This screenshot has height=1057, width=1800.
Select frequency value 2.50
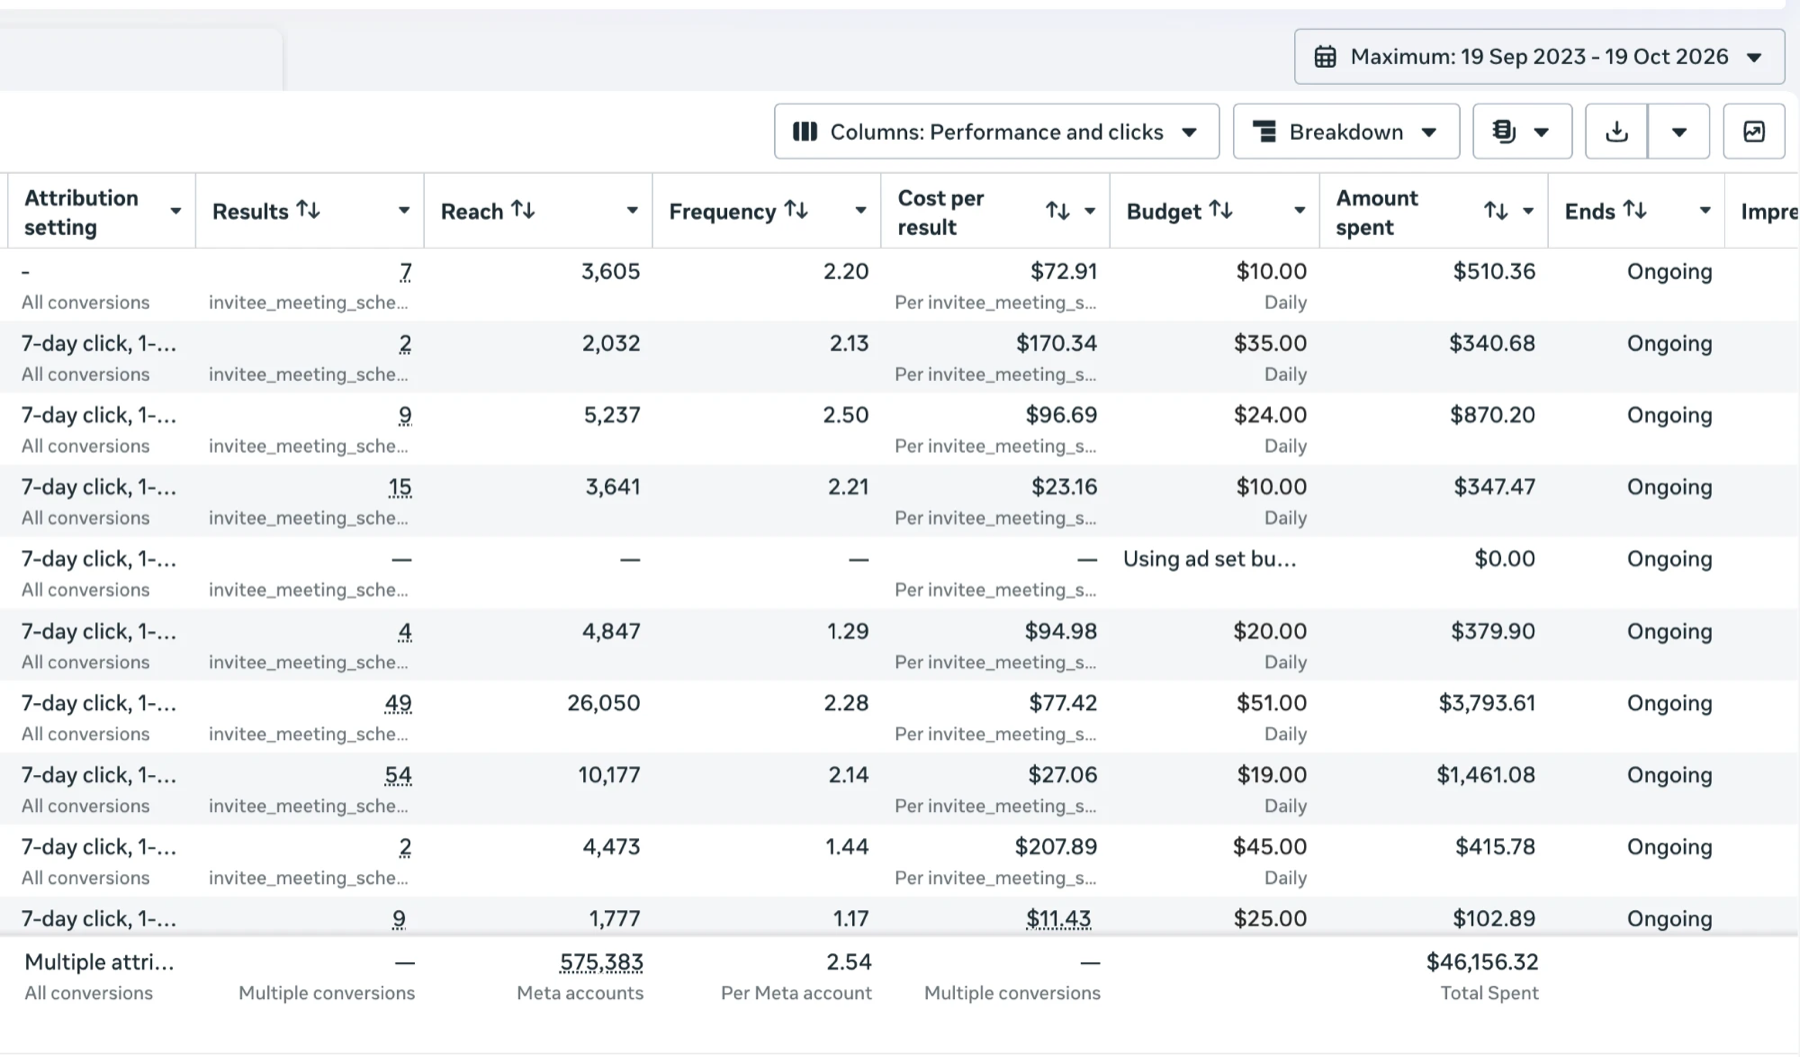point(846,415)
